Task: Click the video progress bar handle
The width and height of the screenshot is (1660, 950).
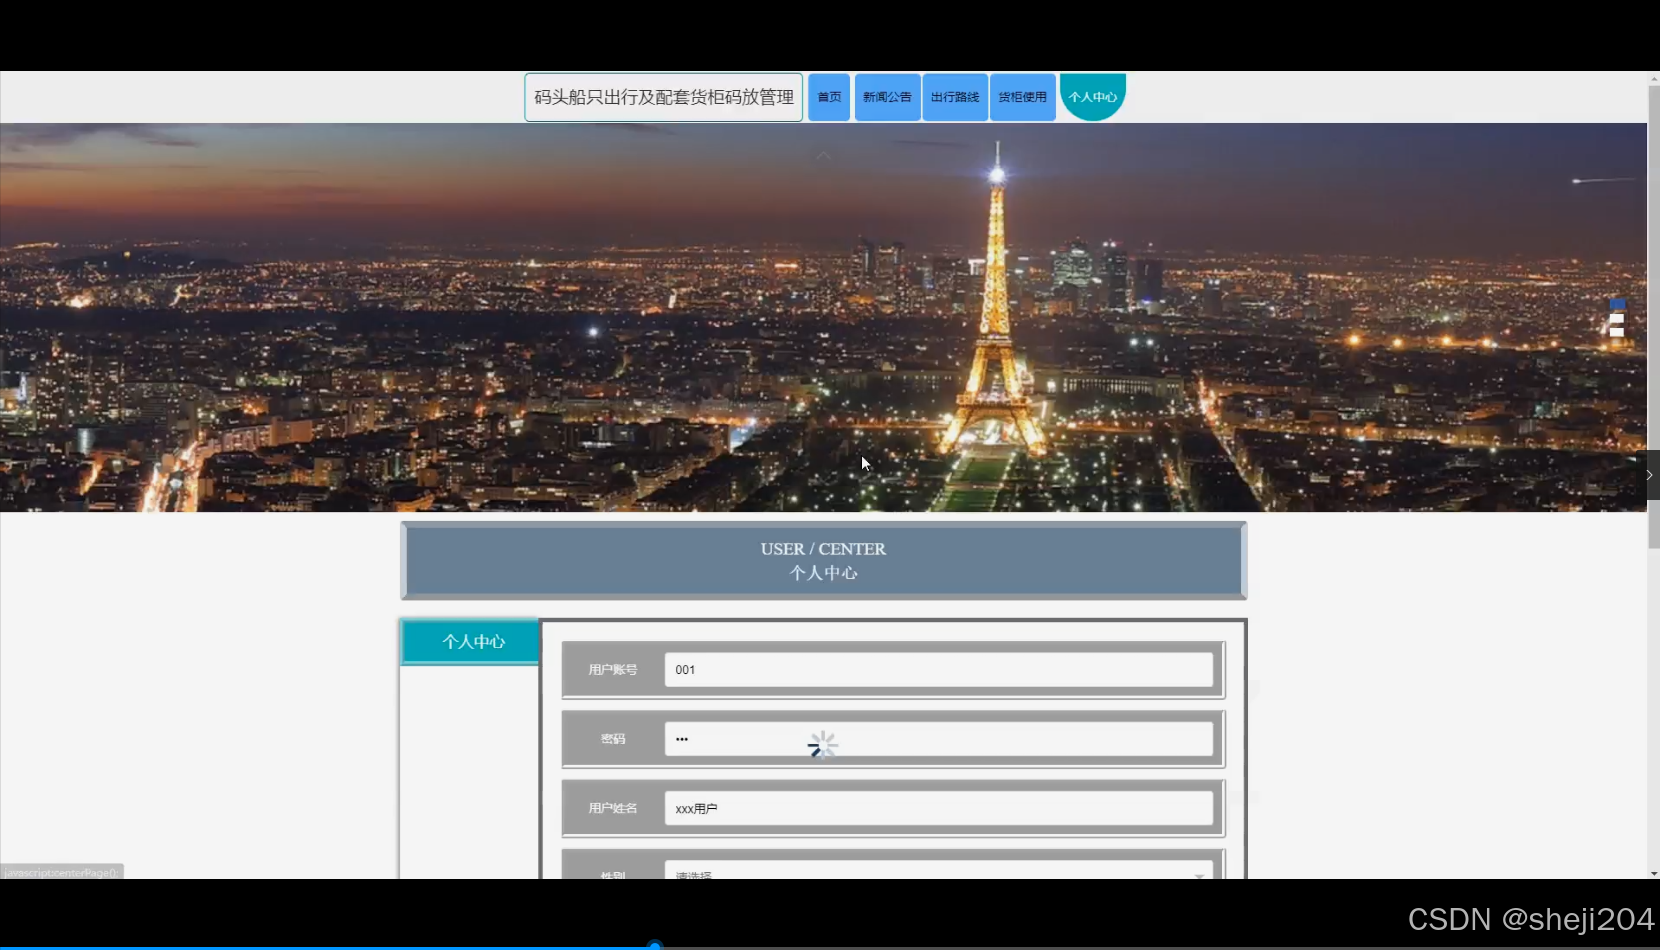Action: click(655, 945)
